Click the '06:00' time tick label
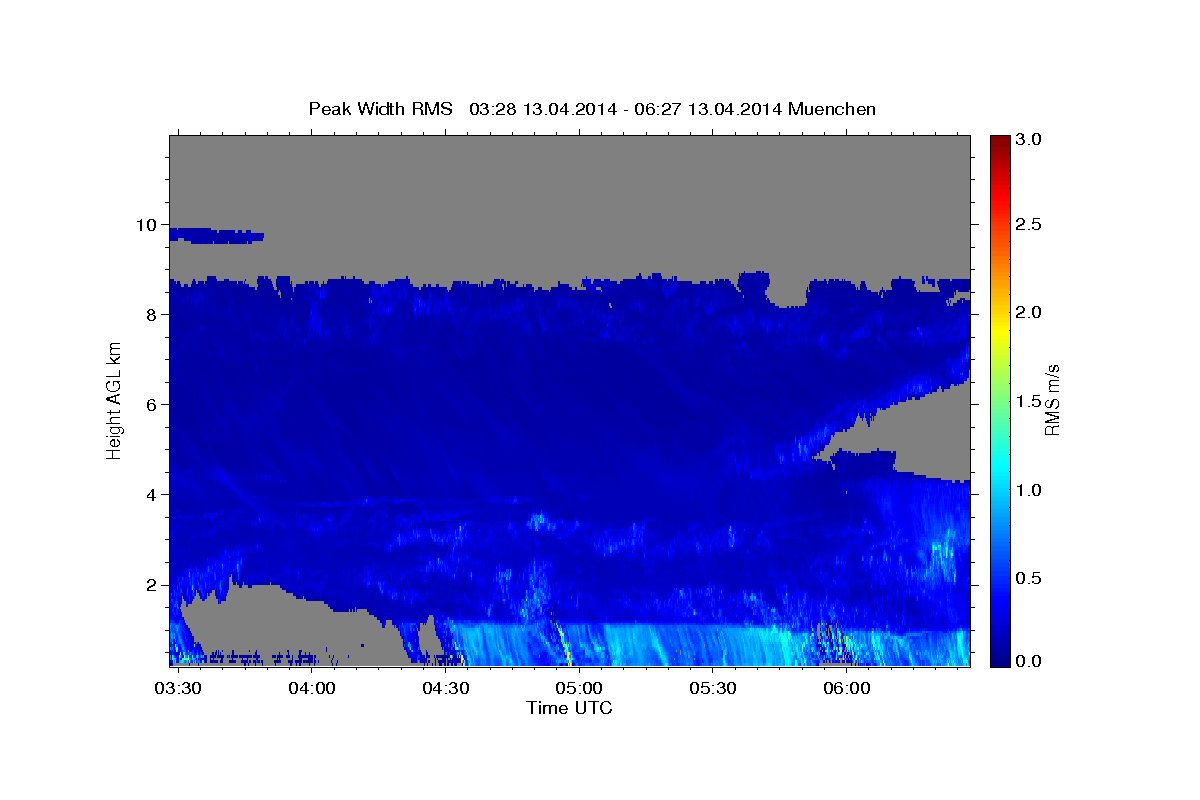Viewport: 1200px width, 800px height. click(x=846, y=689)
